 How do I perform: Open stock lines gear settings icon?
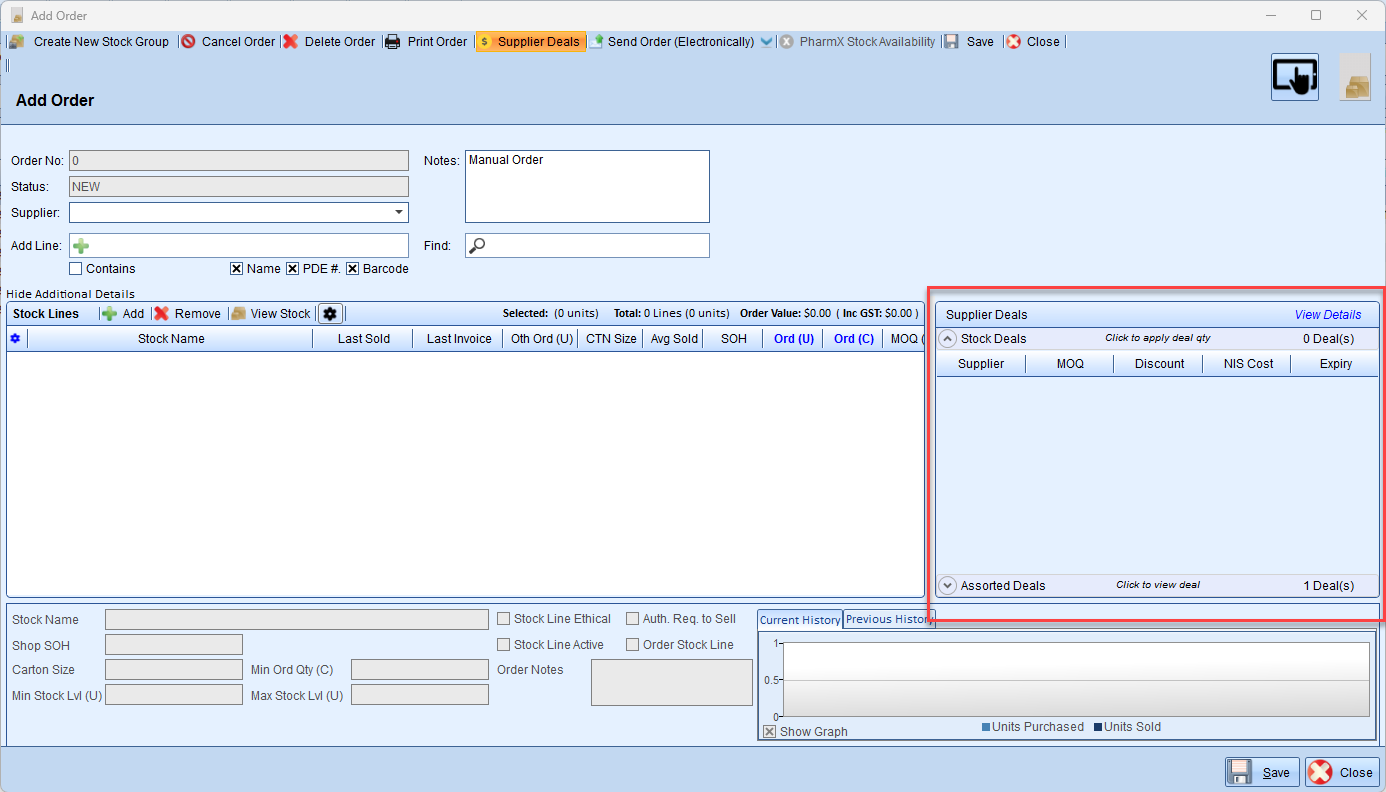click(x=330, y=314)
